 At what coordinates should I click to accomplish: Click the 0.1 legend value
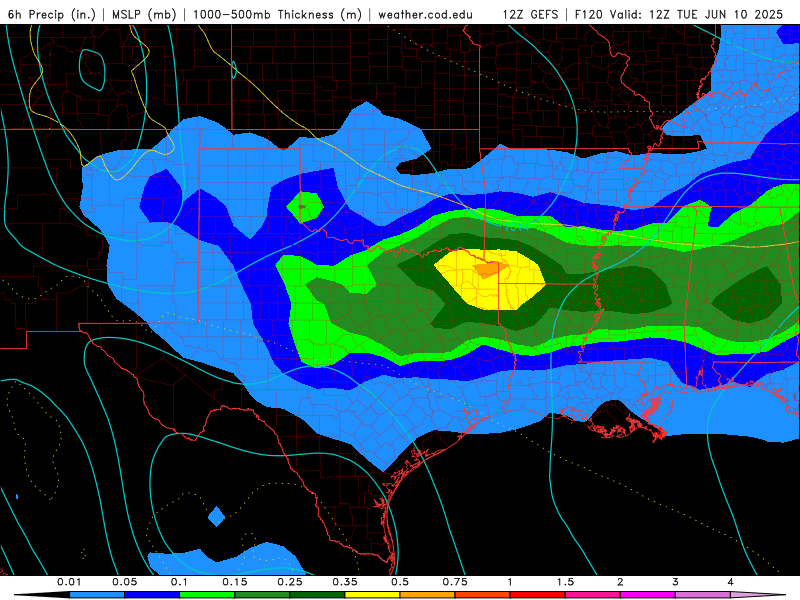[180, 582]
